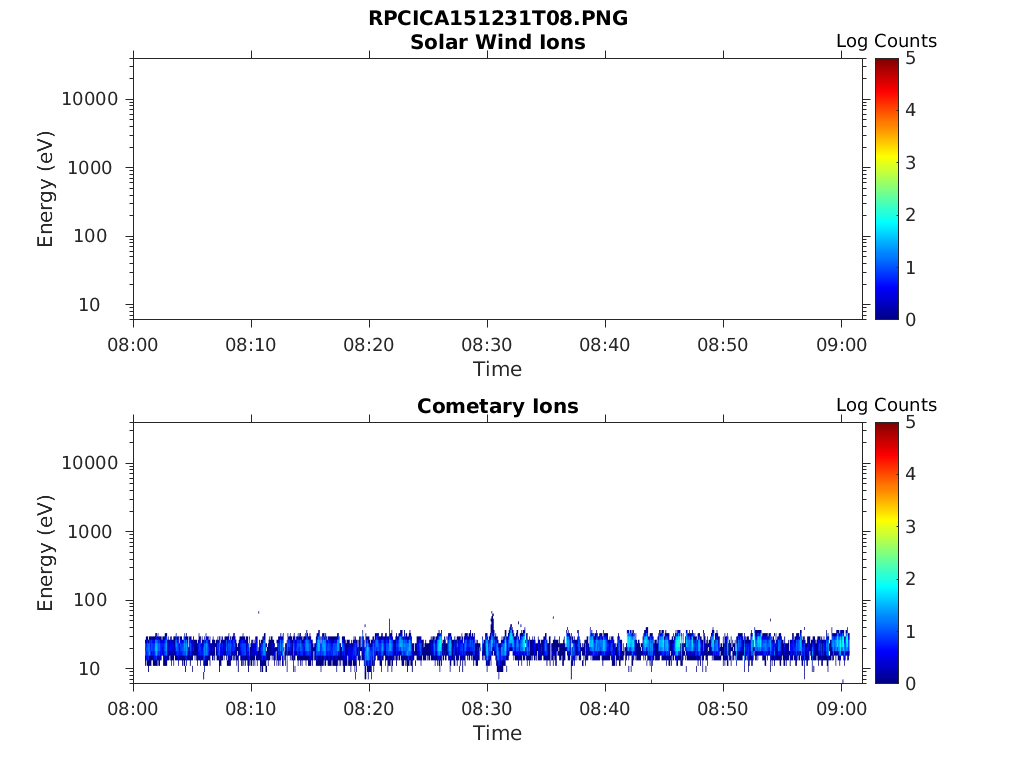The width and height of the screenshot is (1024, 768).
Task: Click 08:00 tick label on Solar Wind plot
Action: click(x=133, y=345)
